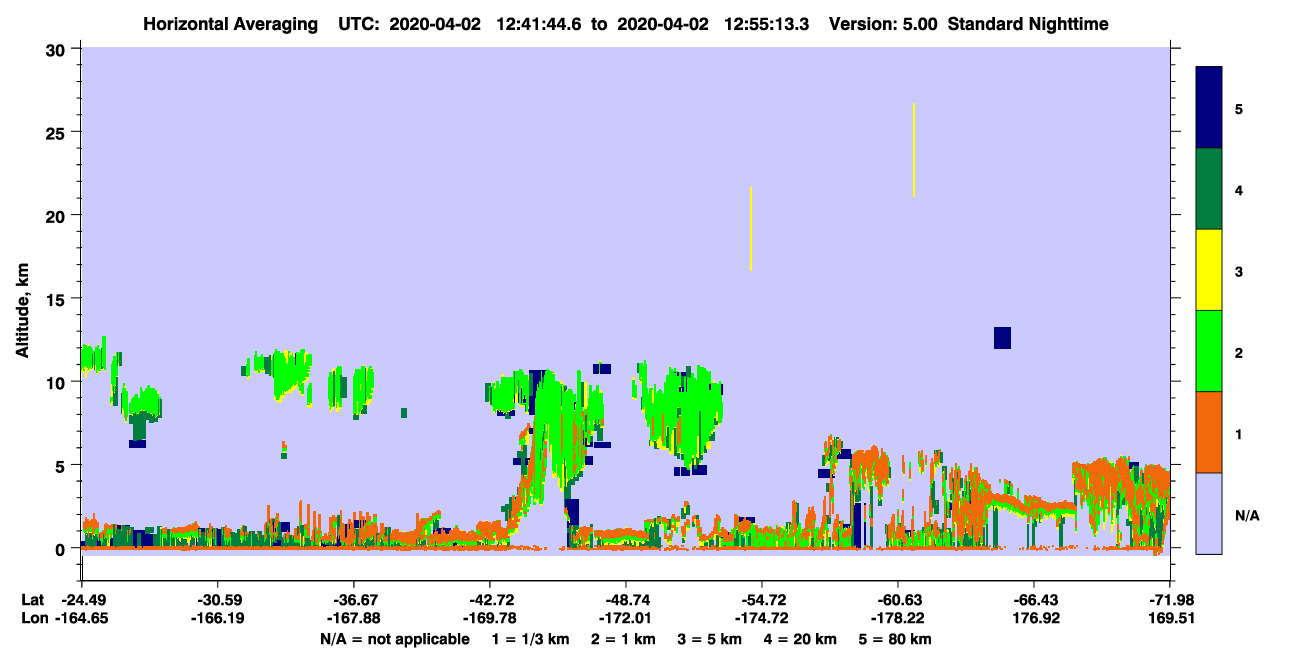Click the '1 = 1/3 km' legend text
The height and width of the screenshot is (667, 1300).
tap(531, 639)
